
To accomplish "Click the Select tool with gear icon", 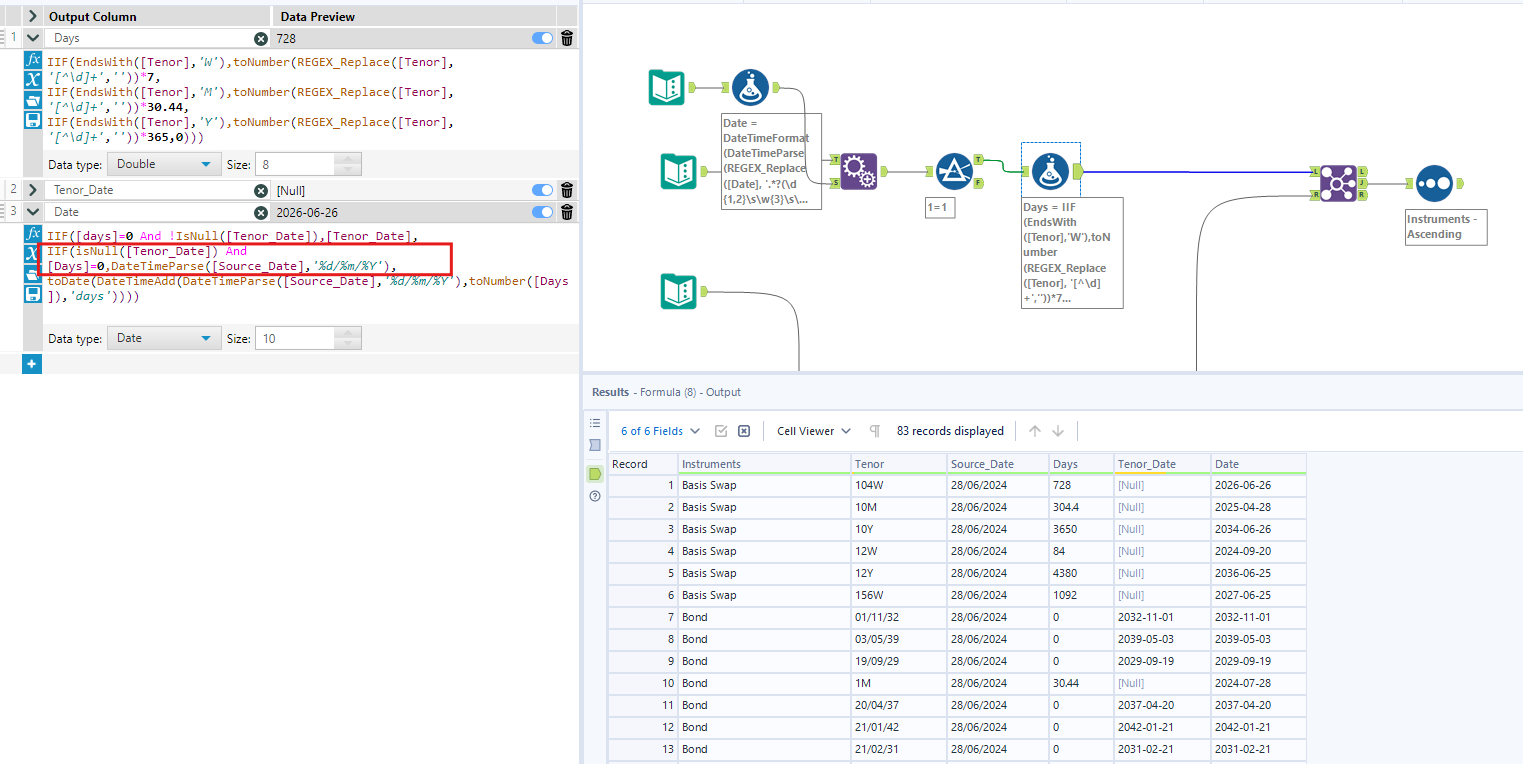I will tap(858, 171).
